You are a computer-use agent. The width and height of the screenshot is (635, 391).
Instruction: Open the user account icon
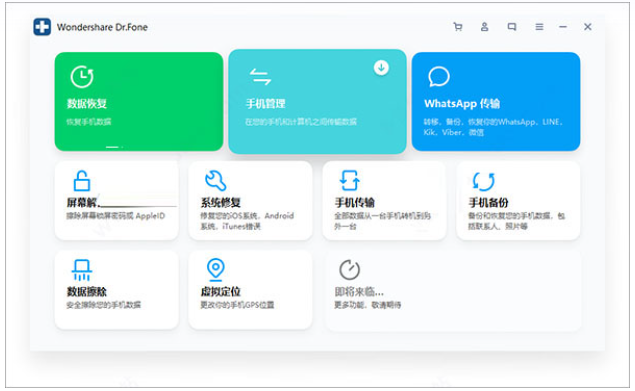[484, 27]
